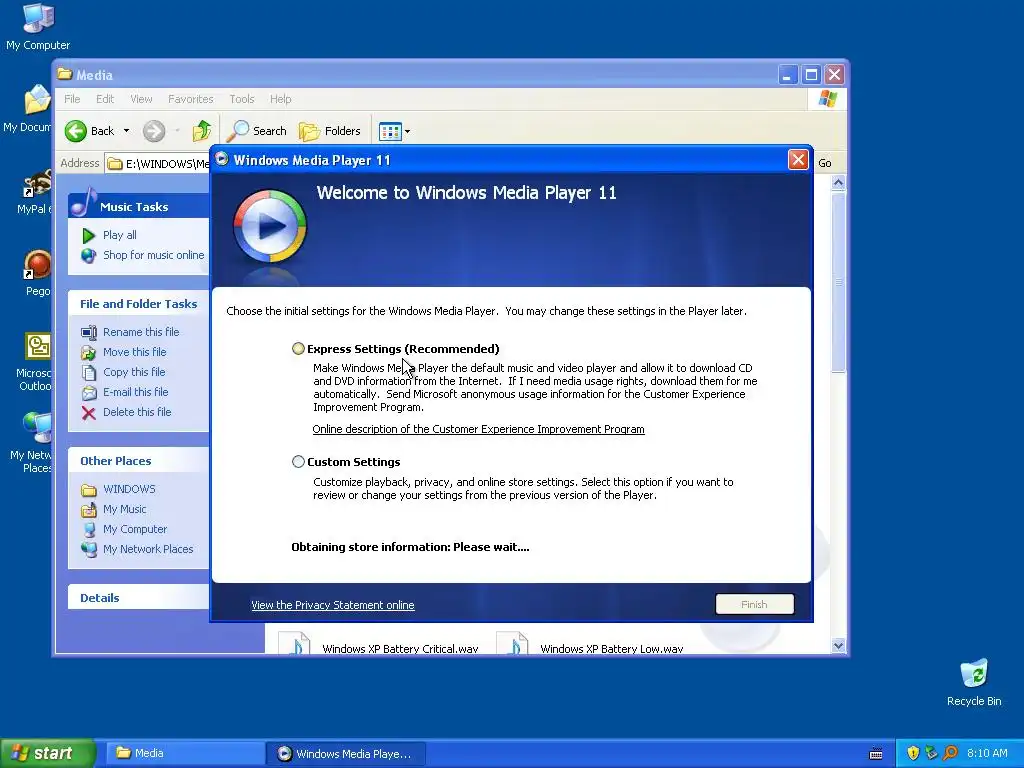
Task: Switch to Windows Media Player taskbar button
Action: pos(346,753)
